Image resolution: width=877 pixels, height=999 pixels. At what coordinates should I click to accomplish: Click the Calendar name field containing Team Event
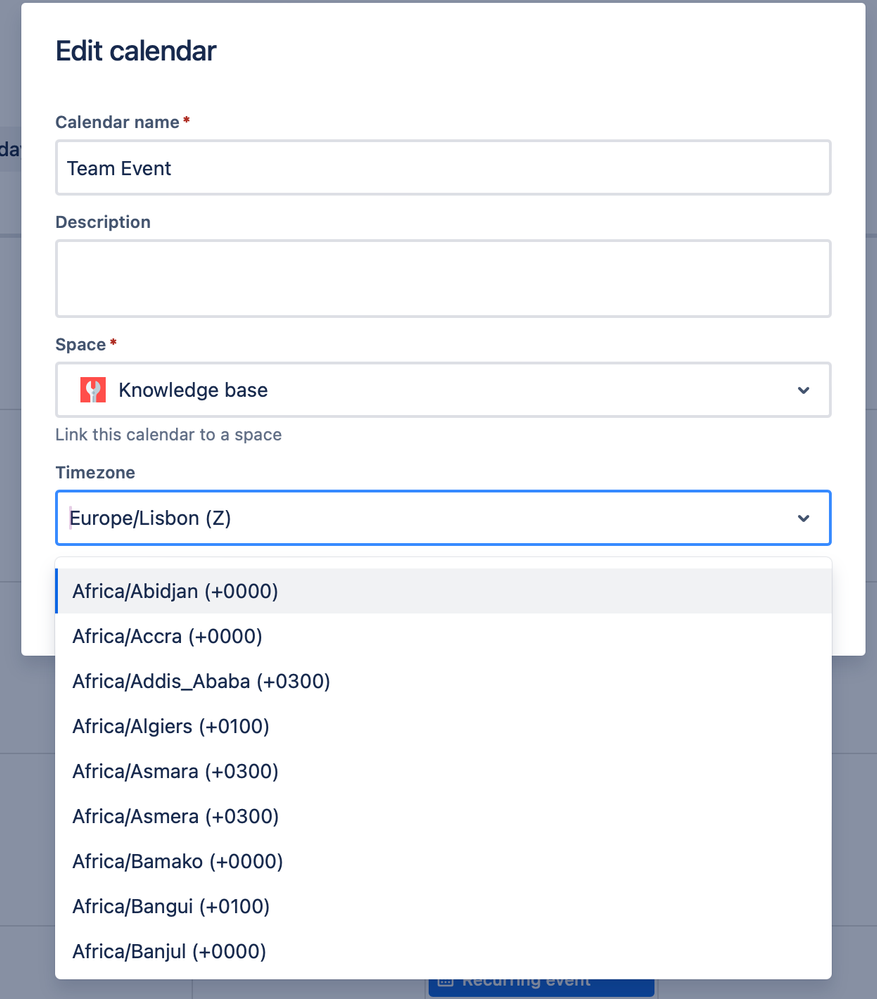pos(443,168)
